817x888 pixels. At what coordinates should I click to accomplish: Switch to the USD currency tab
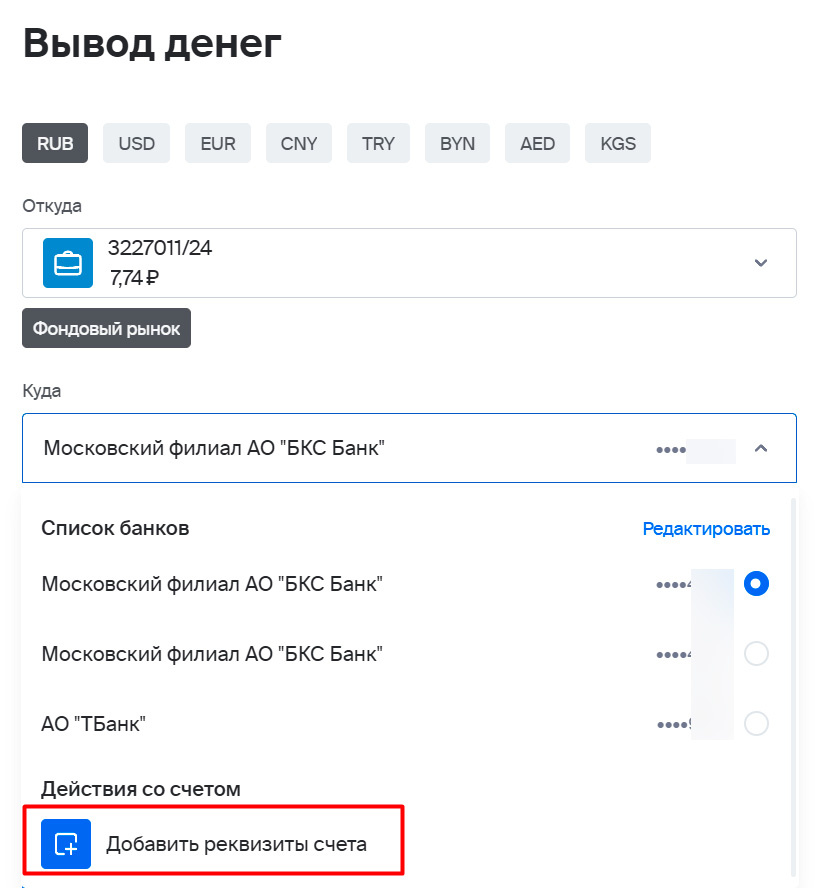point(136,143)
